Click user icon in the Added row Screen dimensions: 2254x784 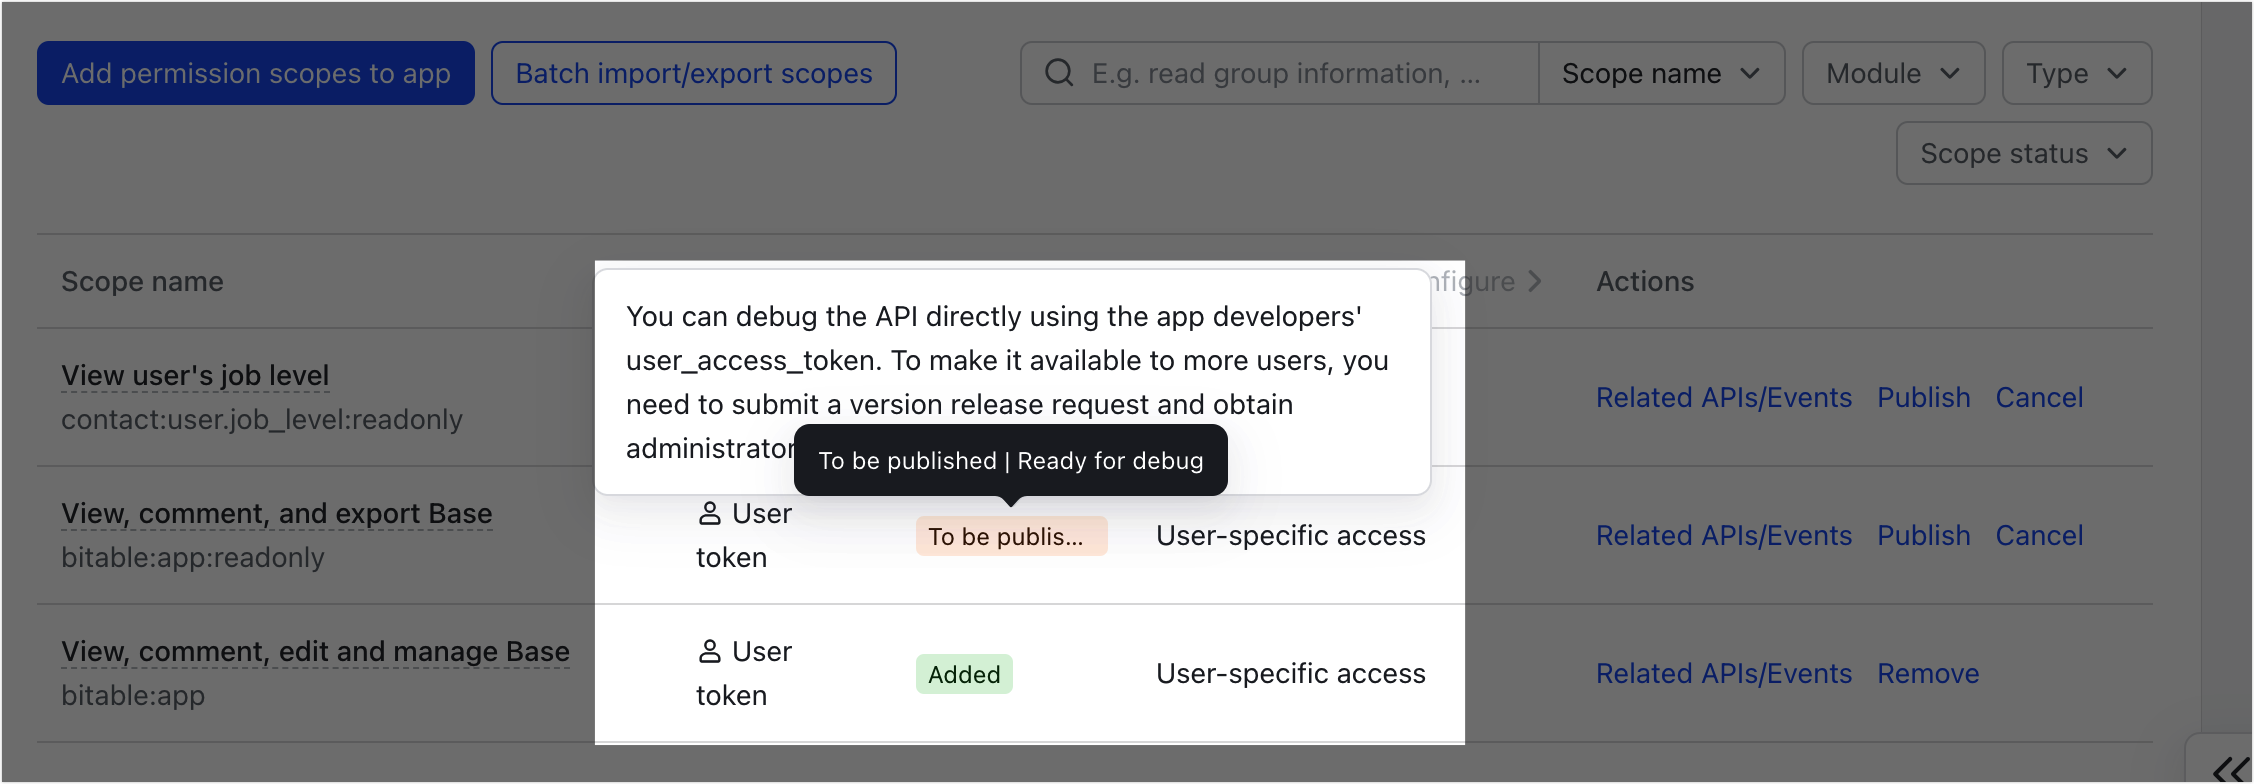709,652
